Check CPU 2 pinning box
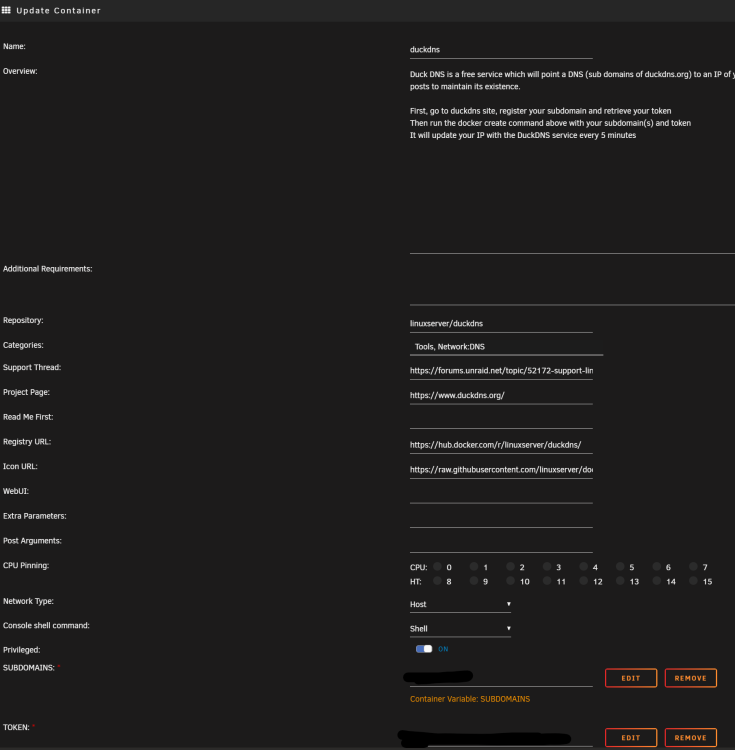 click(x=510, y=566)
